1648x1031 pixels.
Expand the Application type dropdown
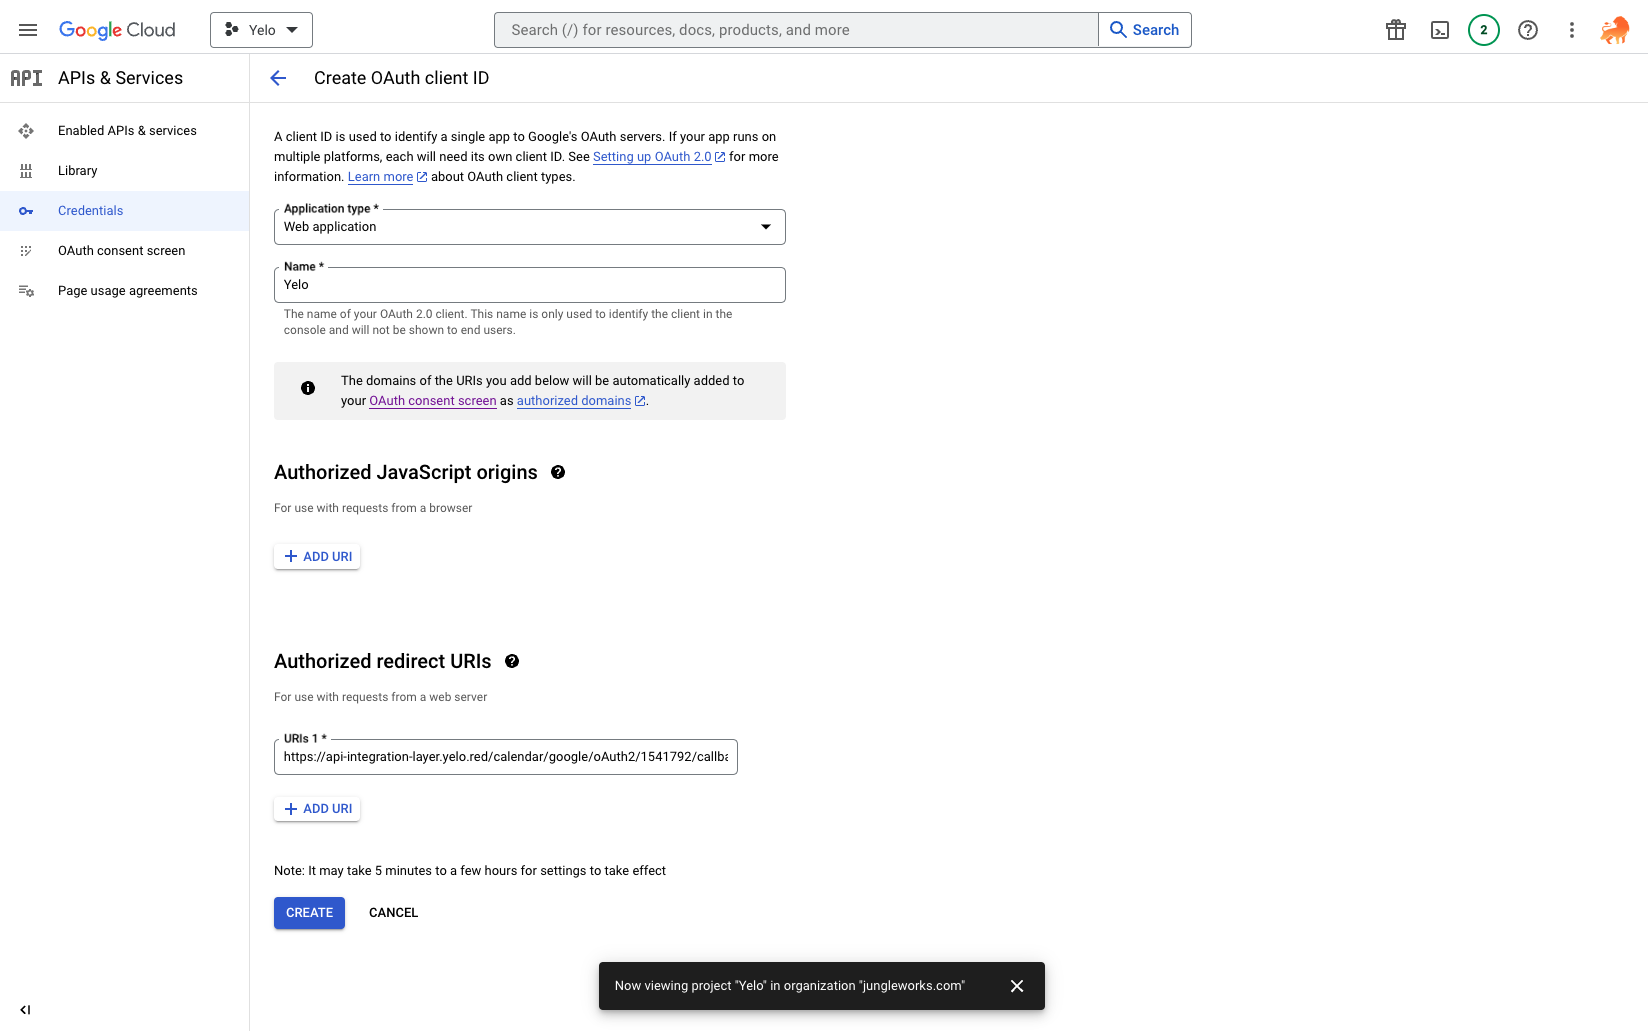[530, 227]
